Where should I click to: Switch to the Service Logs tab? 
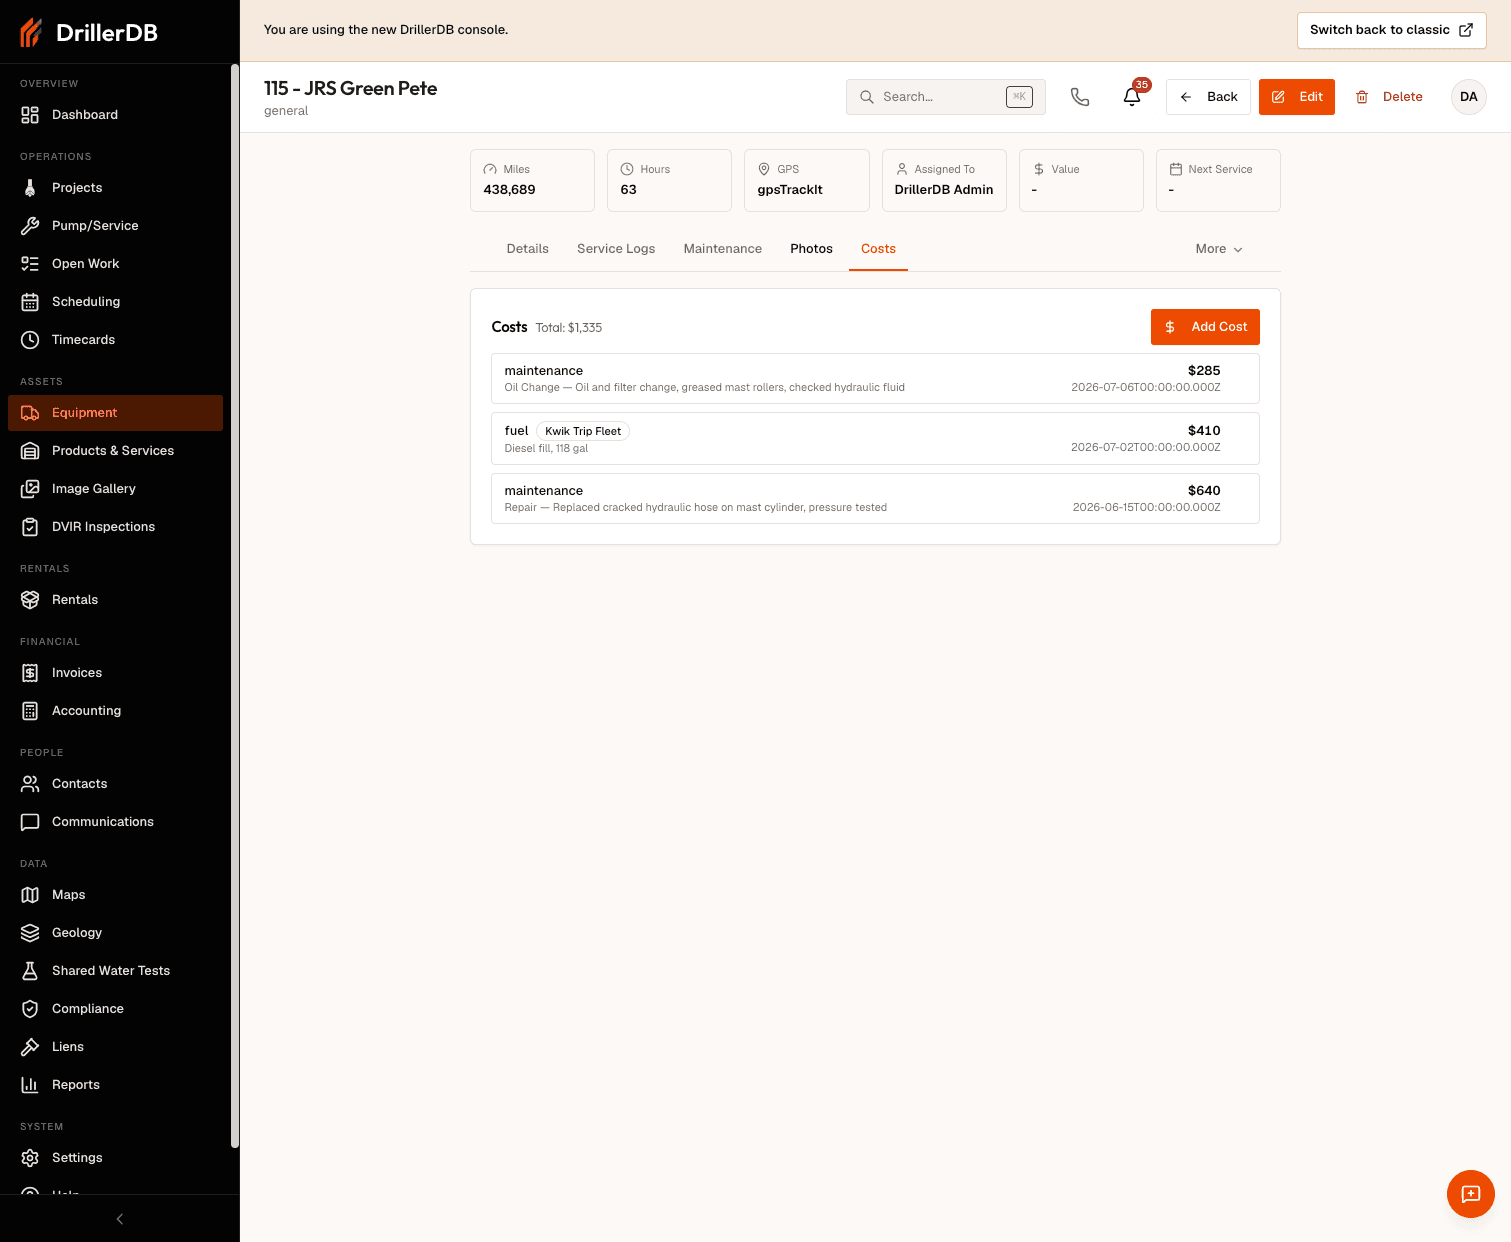(x=616, y=249)
